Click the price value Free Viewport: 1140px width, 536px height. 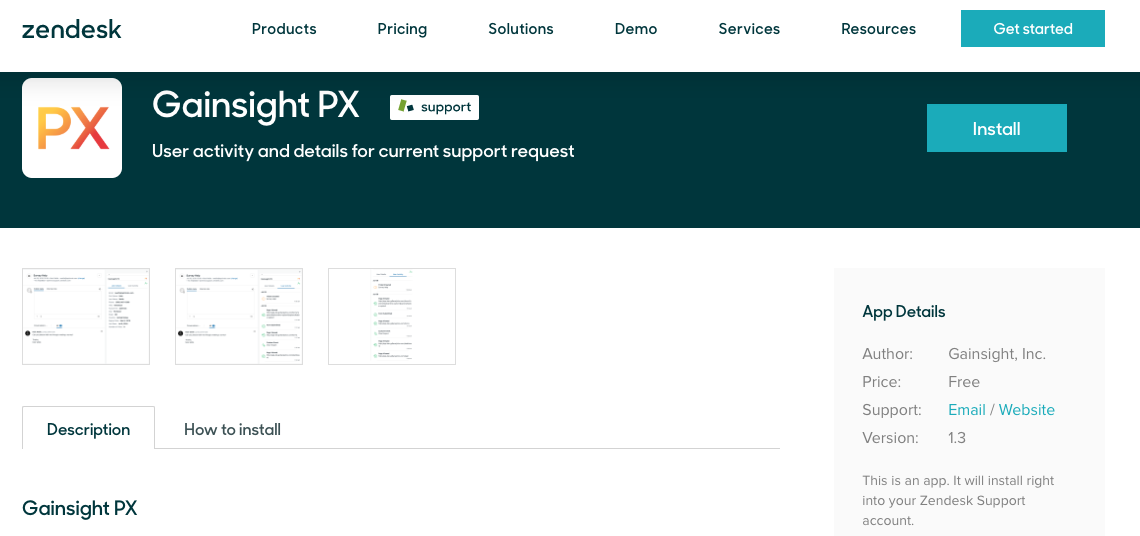click(964, 382)
